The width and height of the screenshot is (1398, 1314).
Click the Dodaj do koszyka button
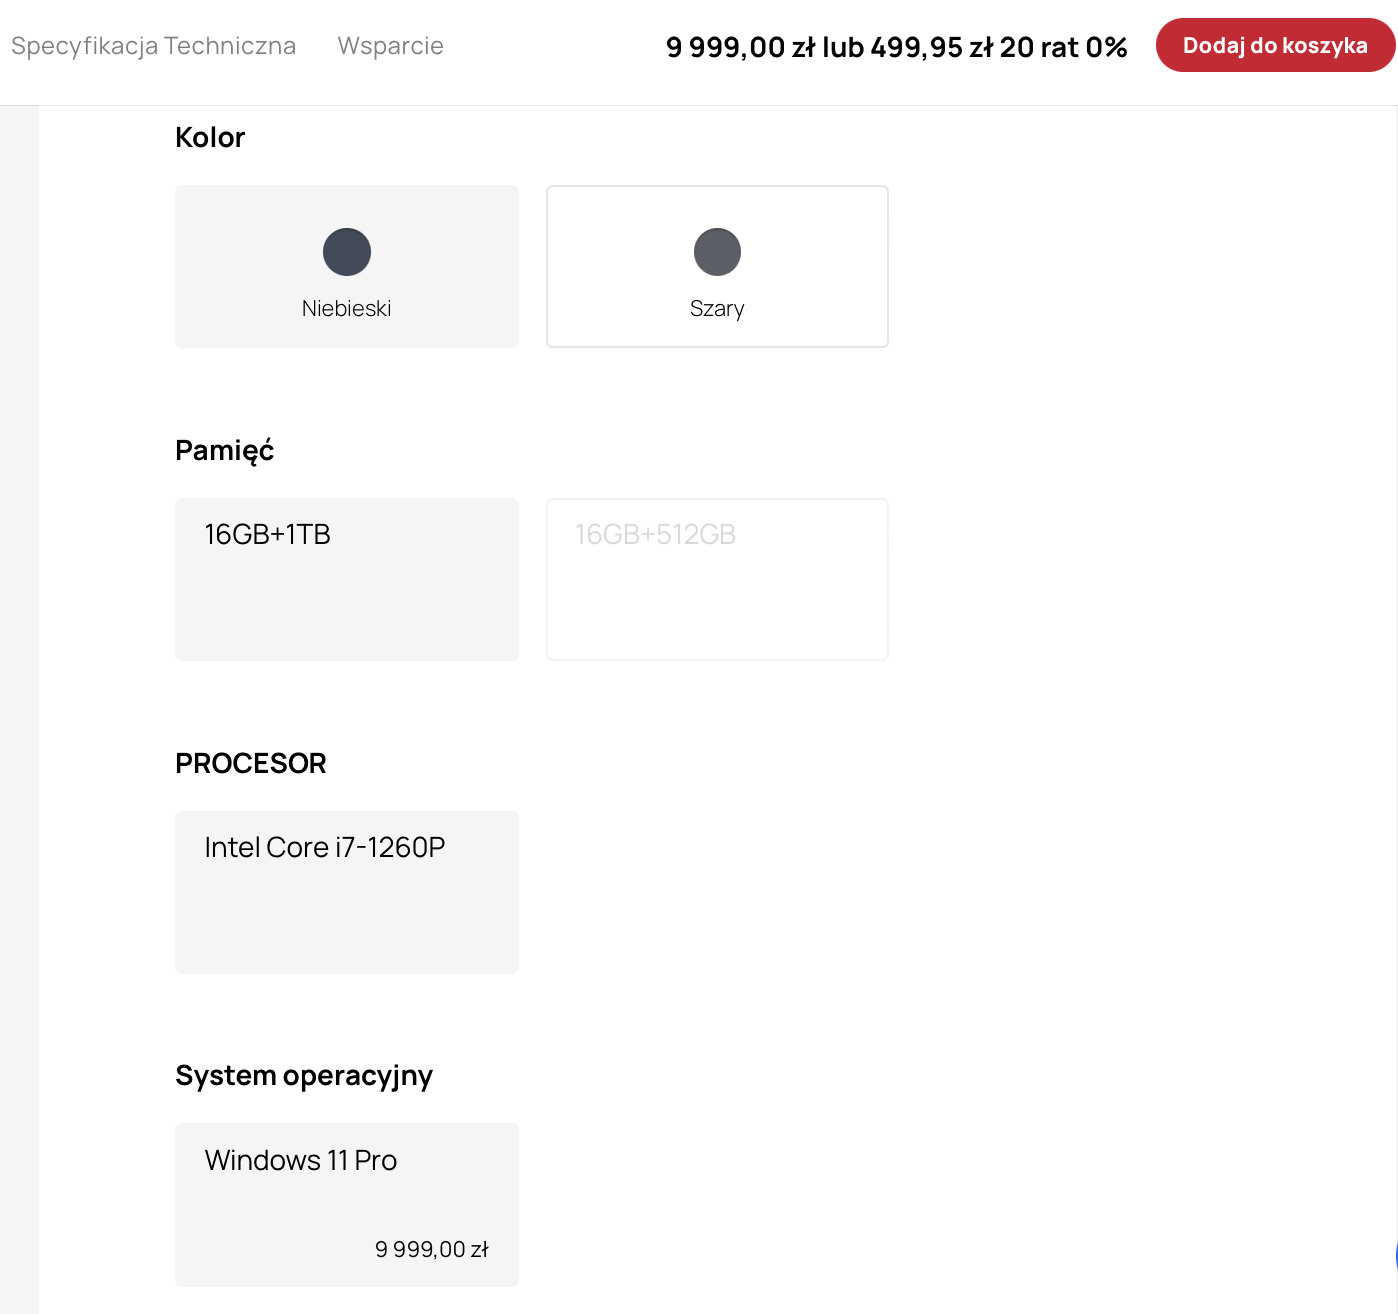[1275, 45]
